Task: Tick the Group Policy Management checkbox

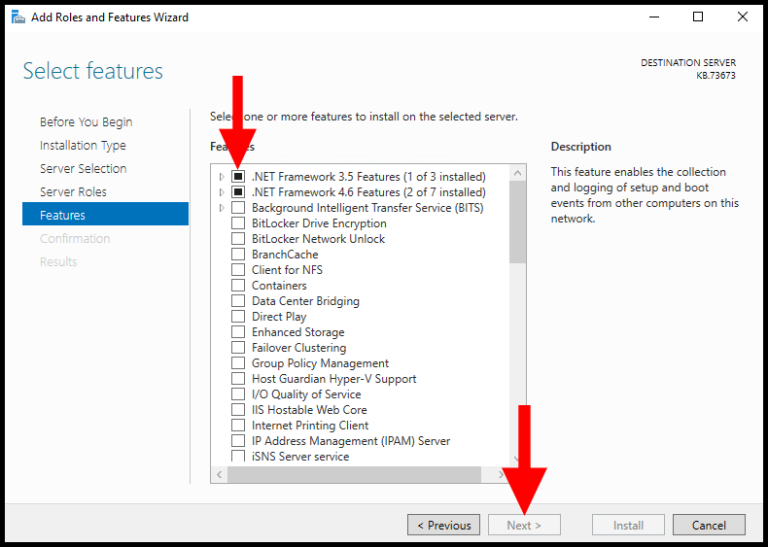Action: click(x=238, y=363)
